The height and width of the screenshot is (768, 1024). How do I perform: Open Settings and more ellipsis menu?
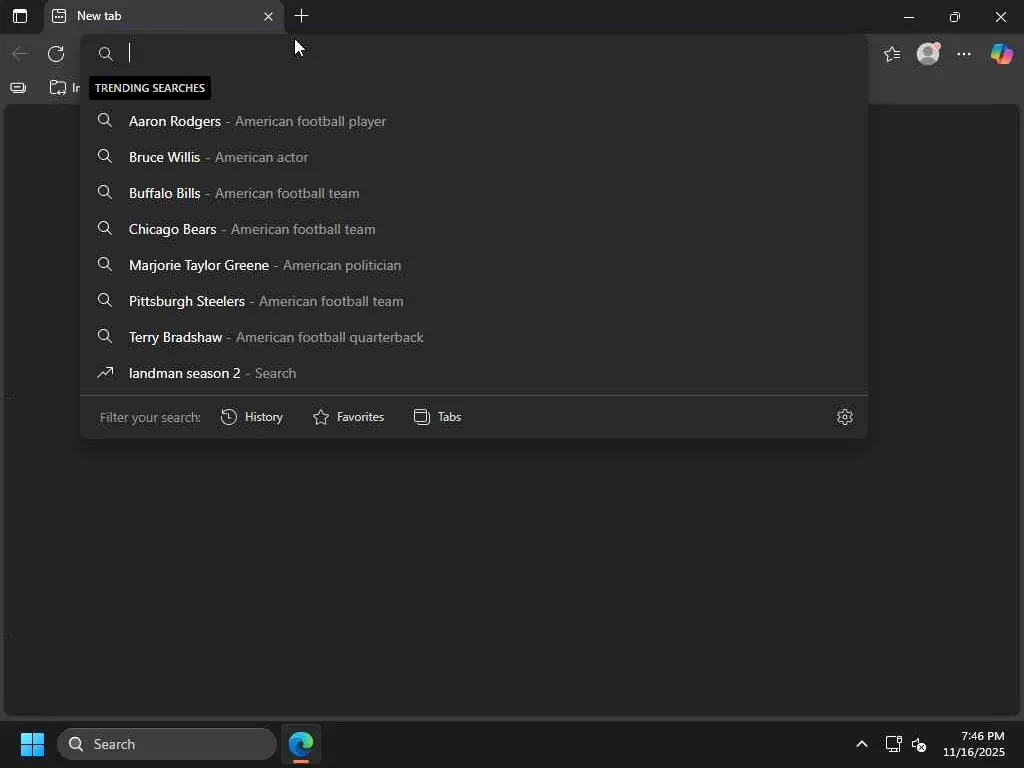pos(964,54)
